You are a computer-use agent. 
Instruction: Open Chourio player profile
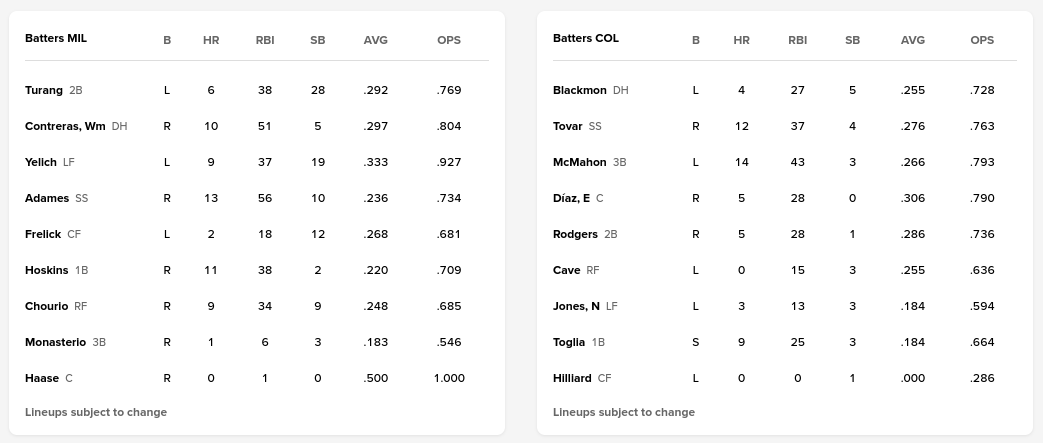tap(47, 306)
